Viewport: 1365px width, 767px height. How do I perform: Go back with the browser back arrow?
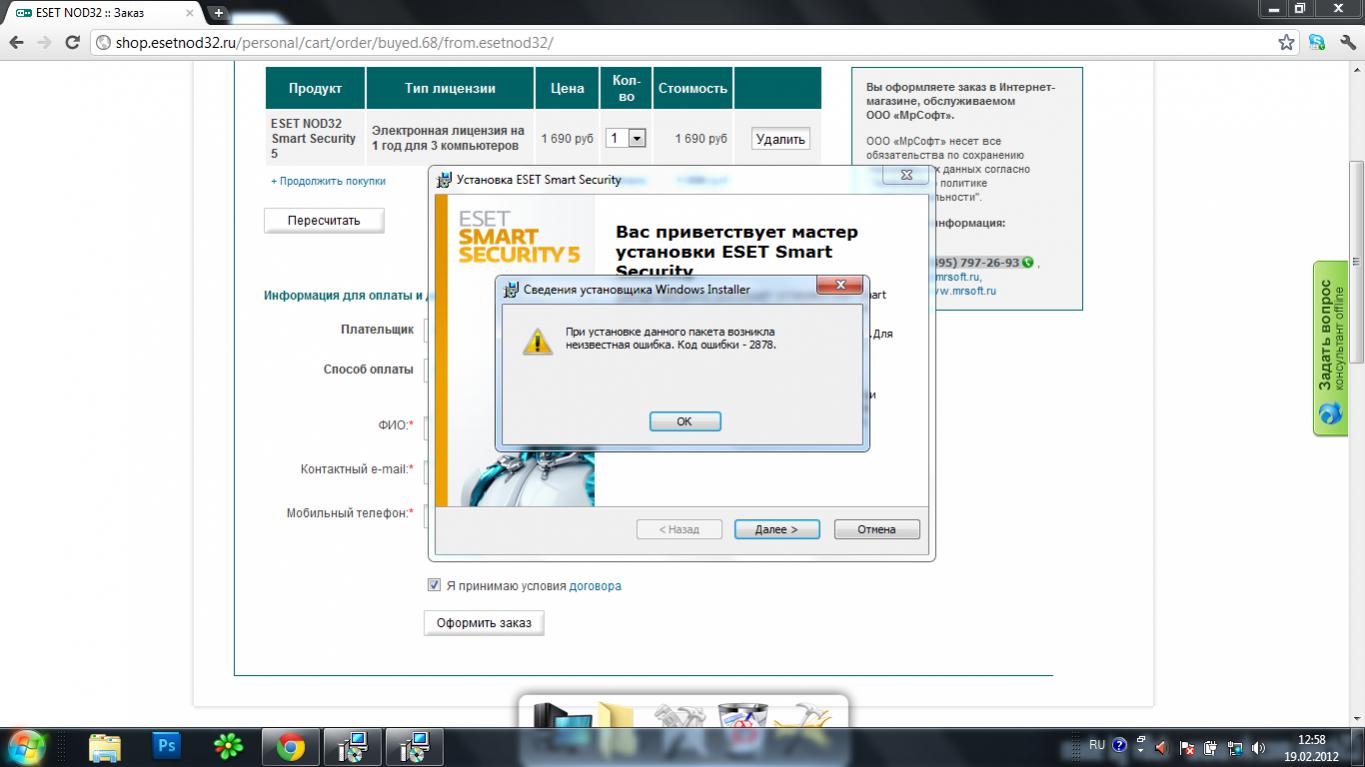[x=16, y=43]
